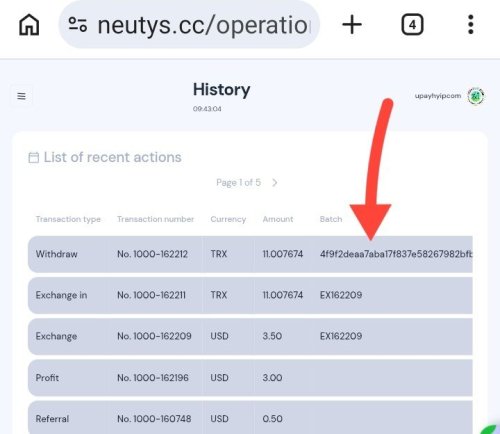
Task: Go to next history page chevron
Action: (275, 183)
